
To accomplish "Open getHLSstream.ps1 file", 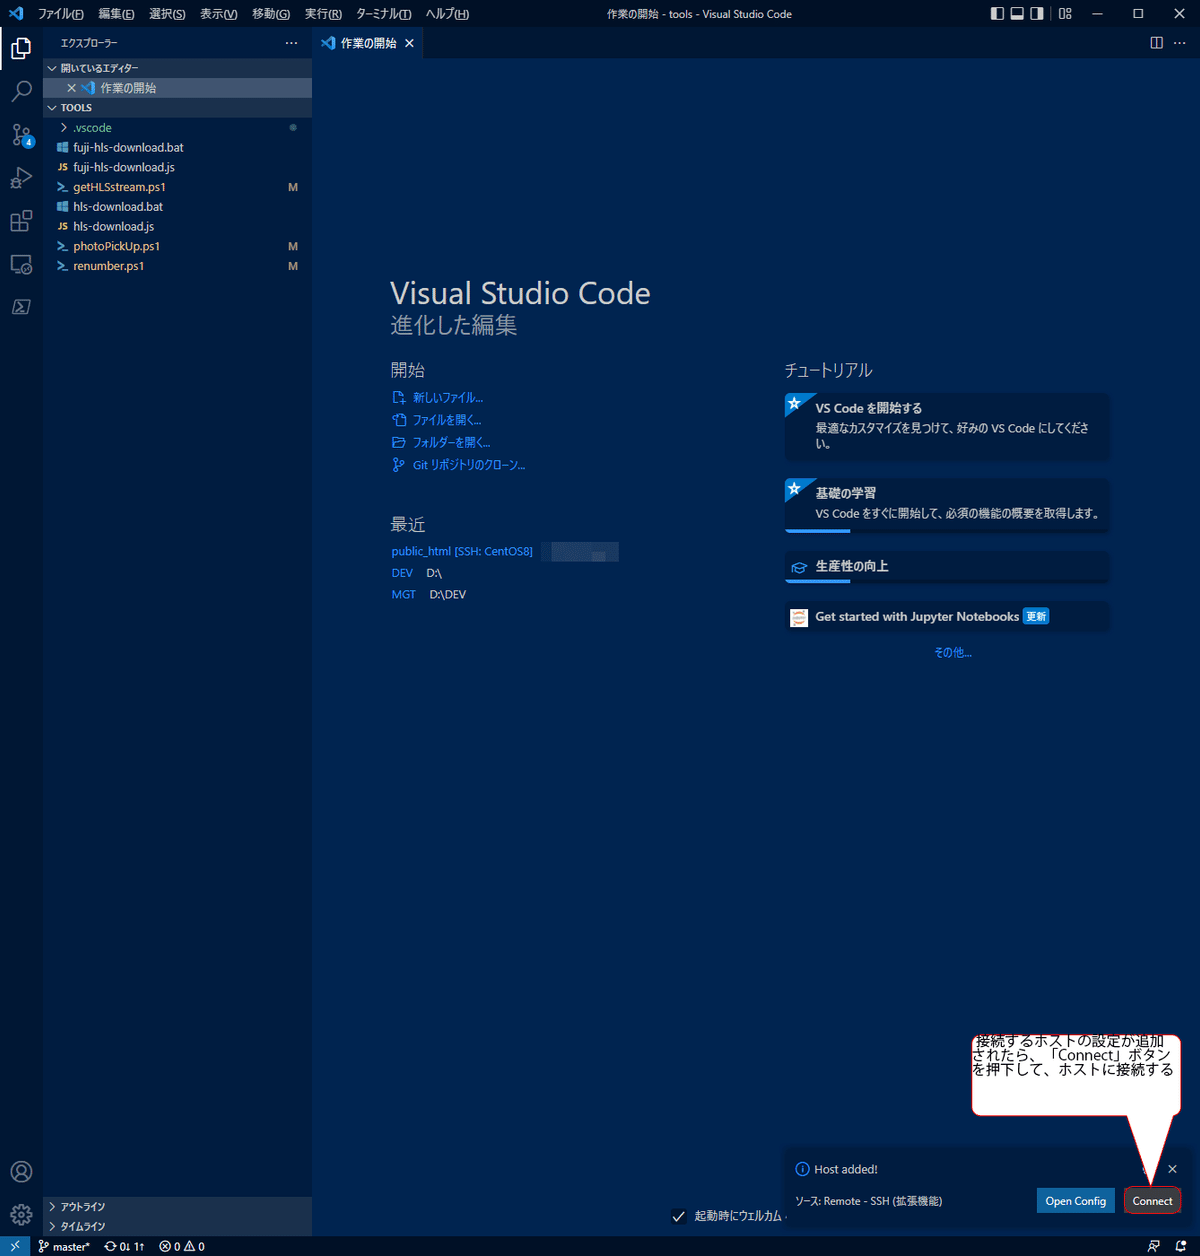I will coord(177,187).
